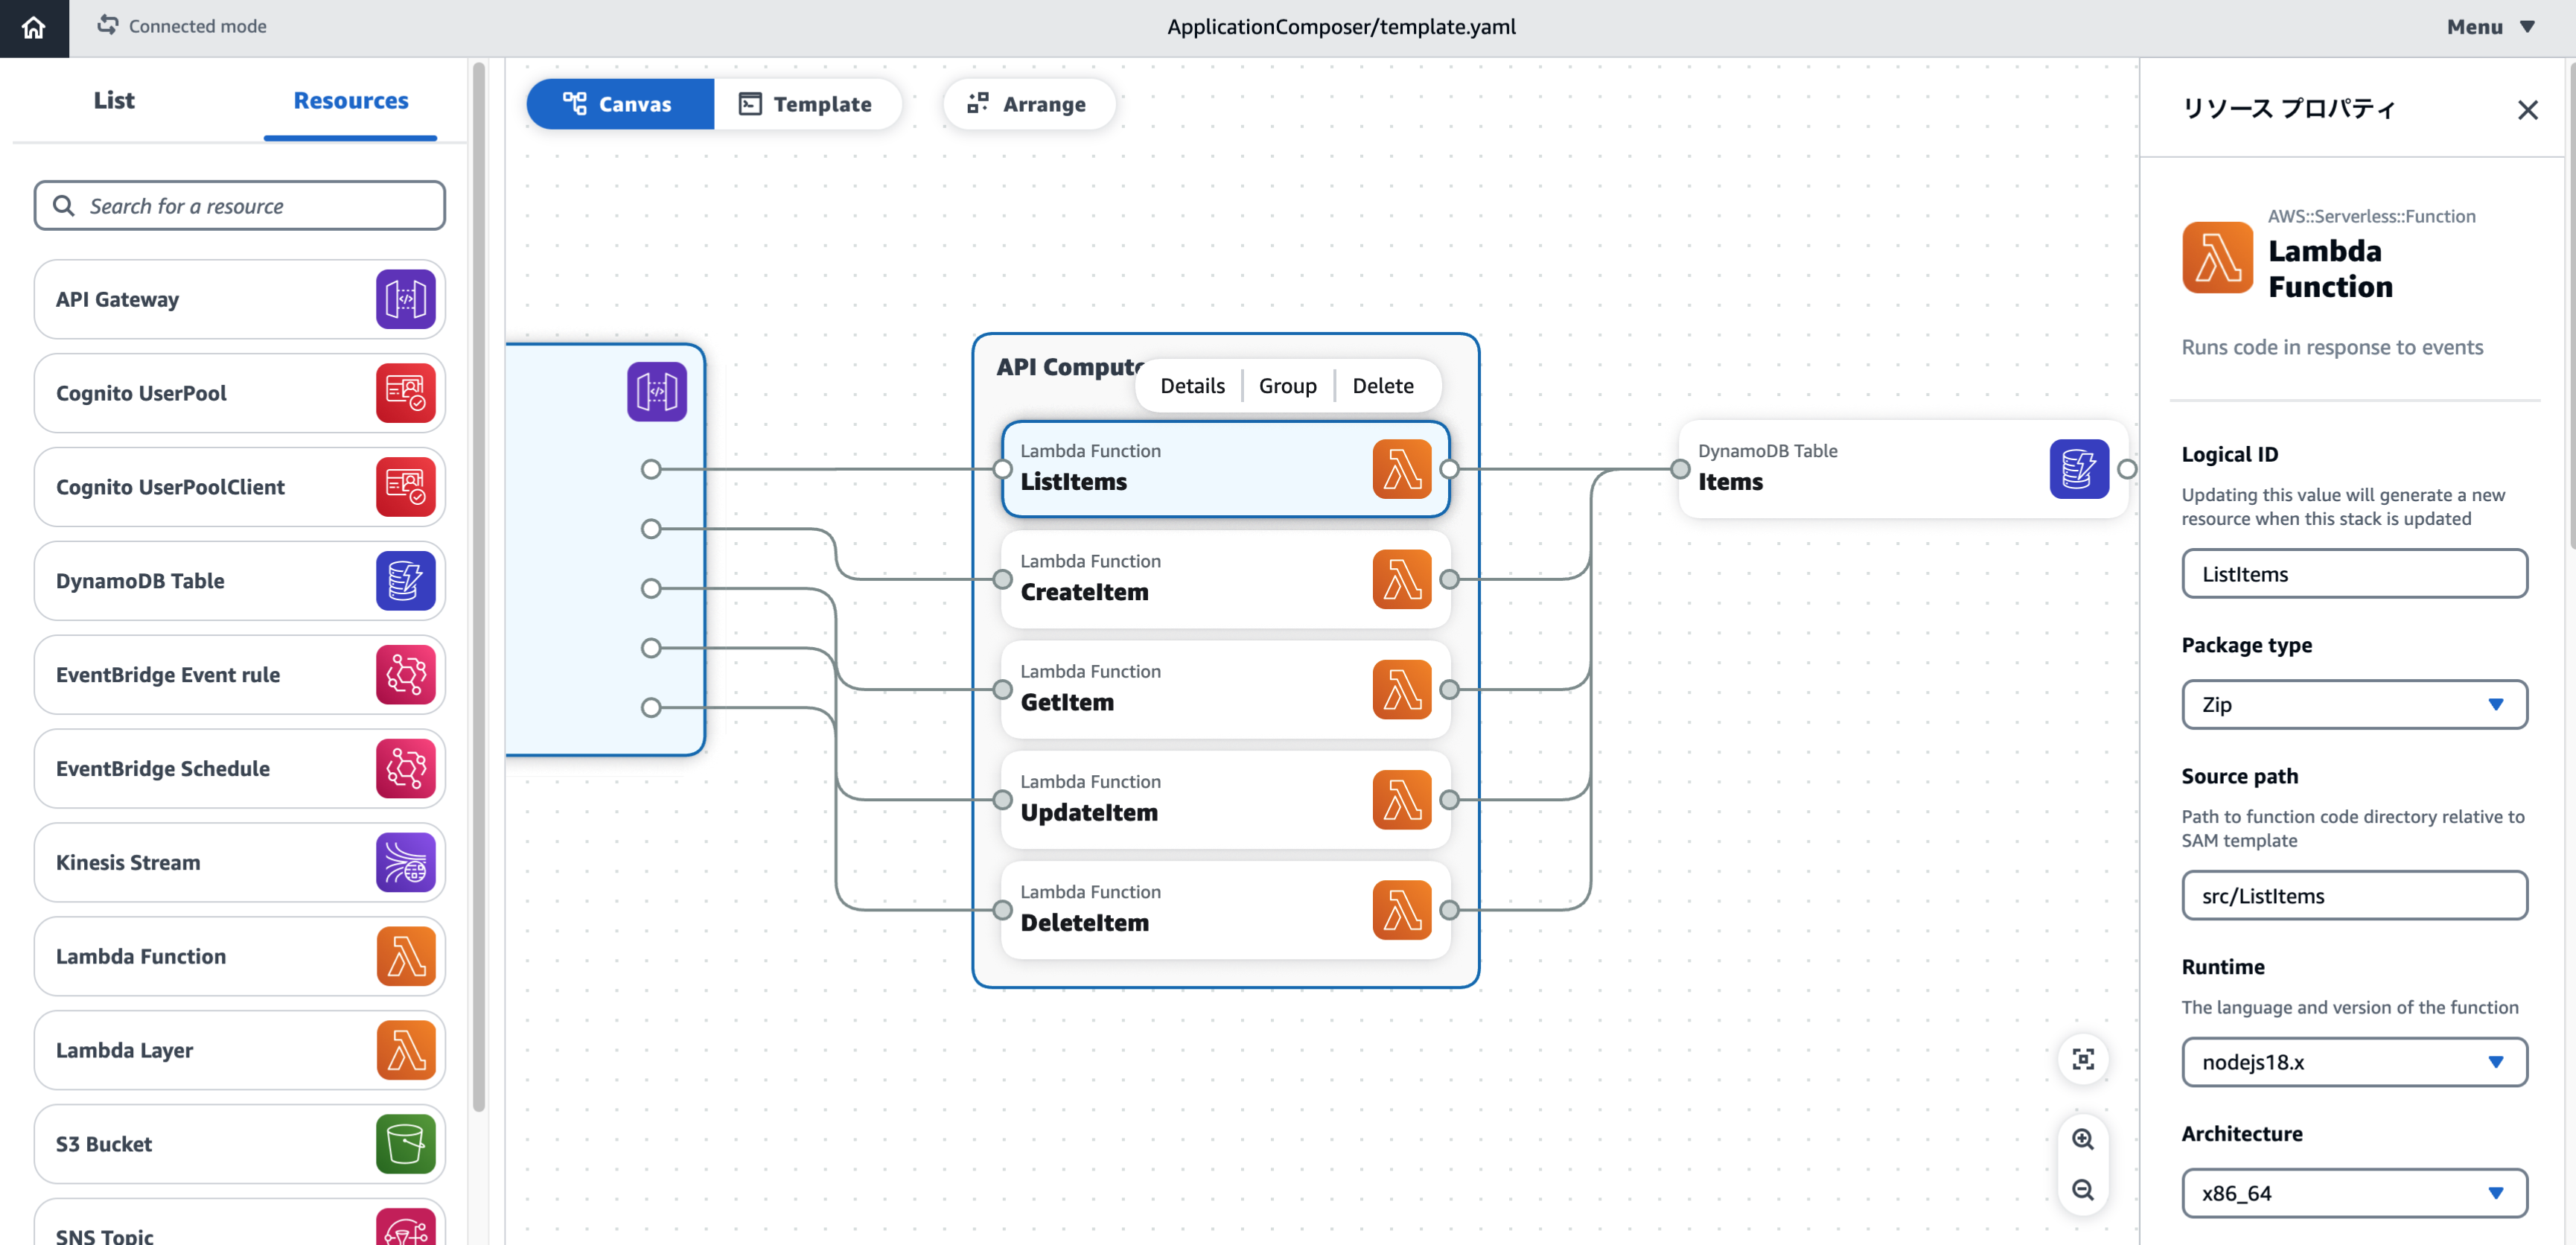Click the Logical ID input field
The image size is (2576, 1245).
2354,574
